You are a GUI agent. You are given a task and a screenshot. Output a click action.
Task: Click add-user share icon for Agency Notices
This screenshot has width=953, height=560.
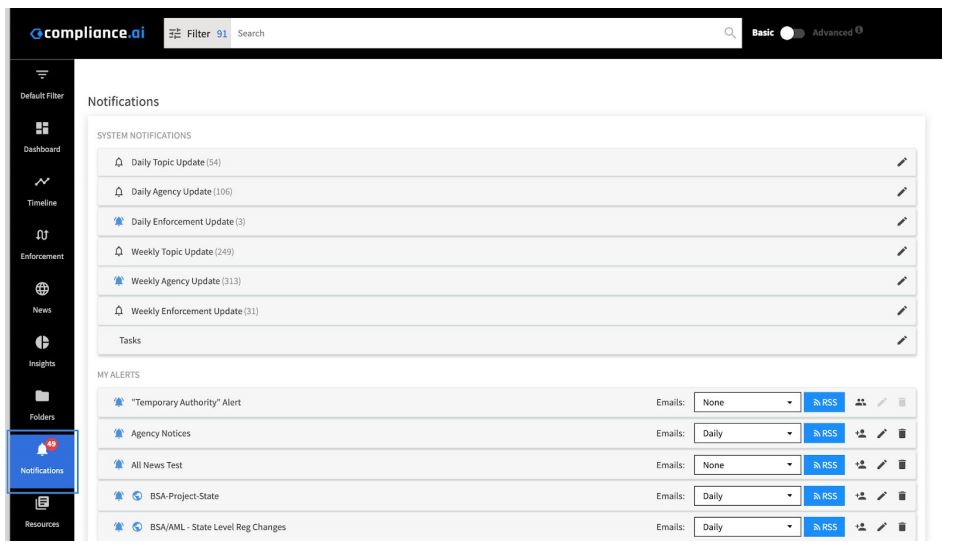861,434
